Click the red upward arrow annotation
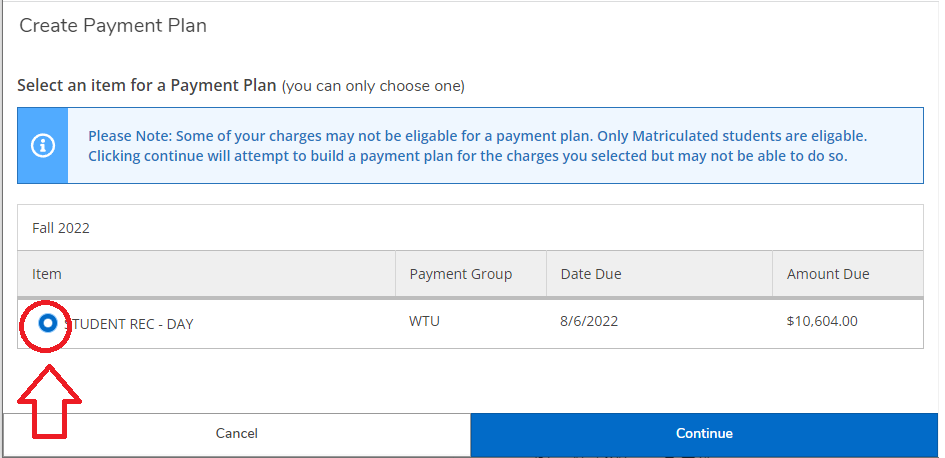 (x=49, y=402)
